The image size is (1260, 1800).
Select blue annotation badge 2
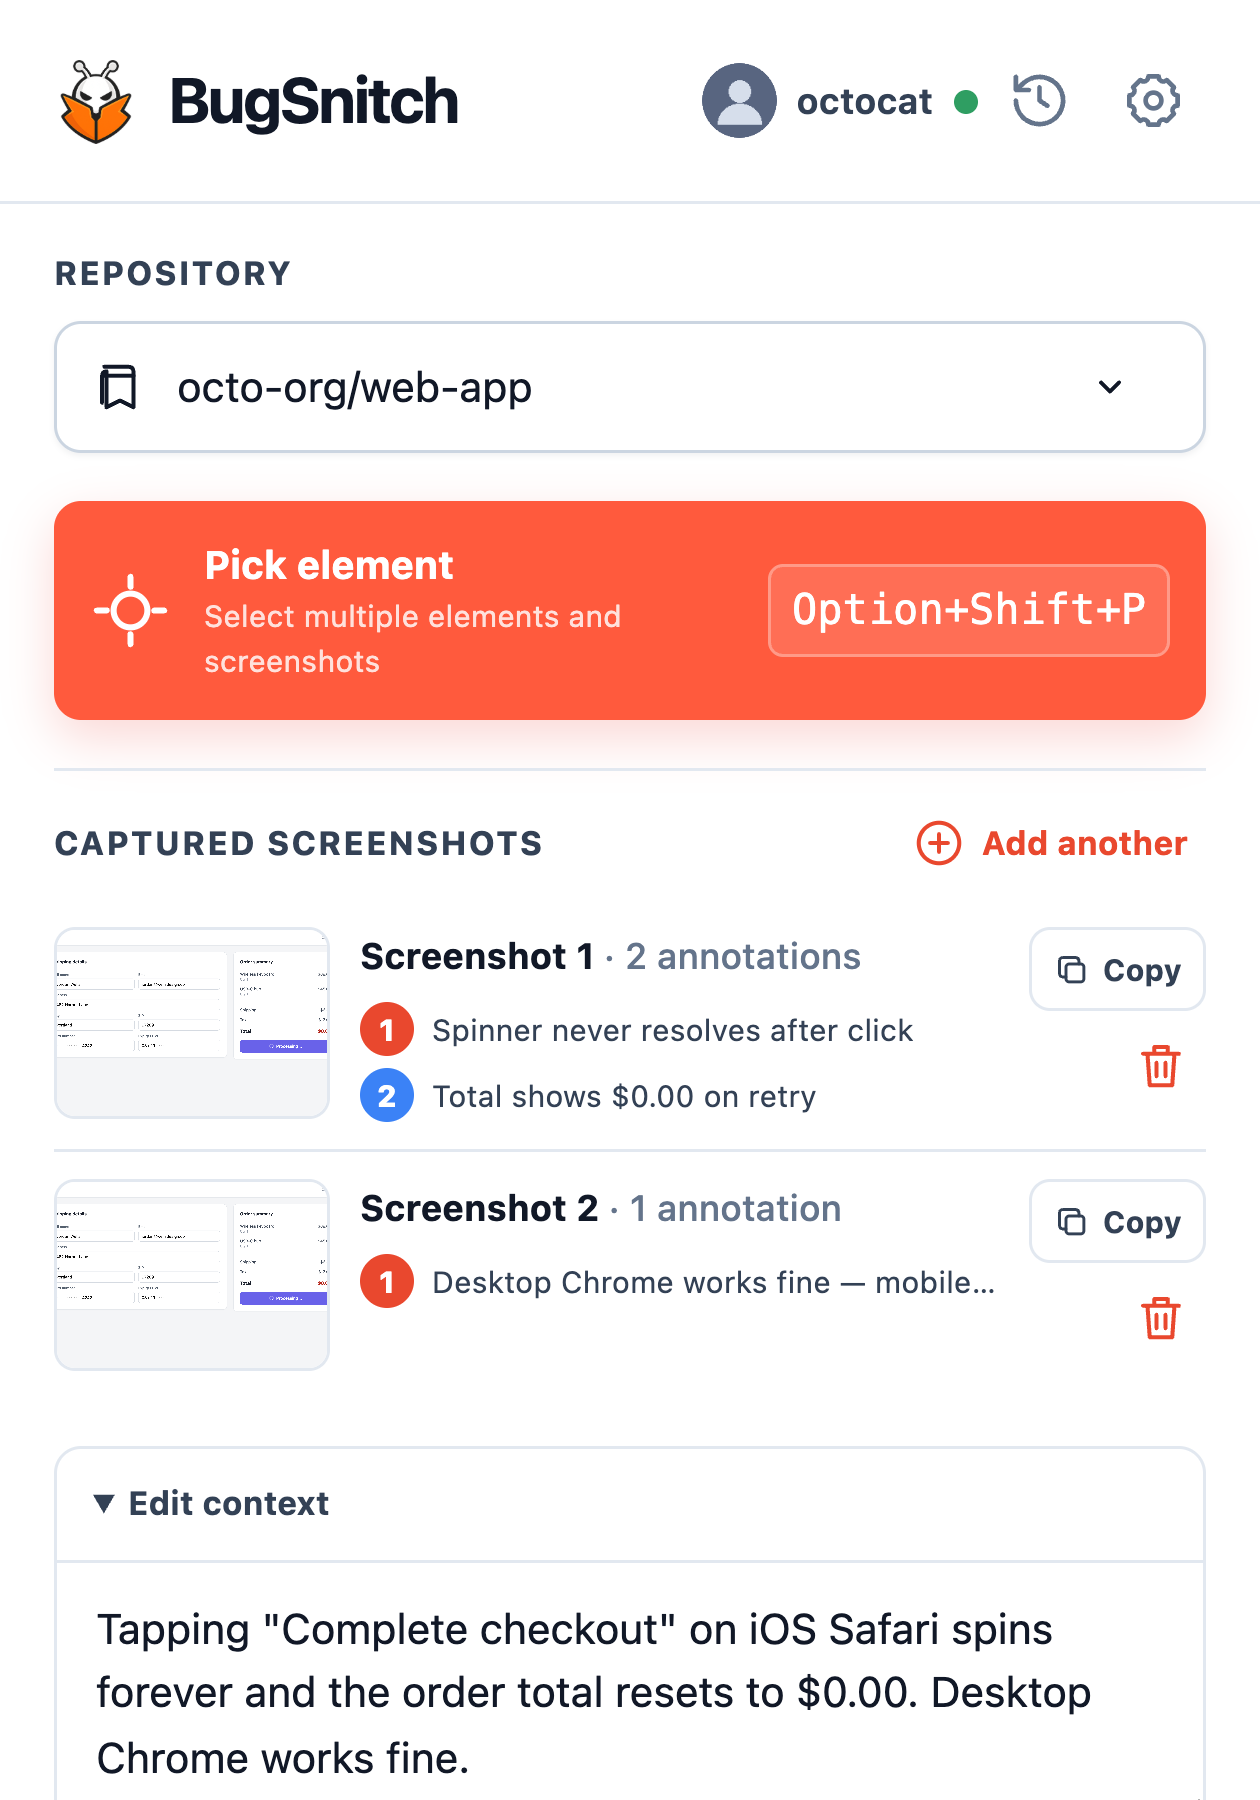(387, 1095)
